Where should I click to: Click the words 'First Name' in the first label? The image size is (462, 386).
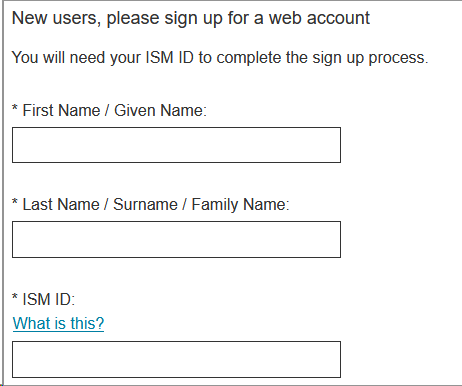(x=61, y=110)
